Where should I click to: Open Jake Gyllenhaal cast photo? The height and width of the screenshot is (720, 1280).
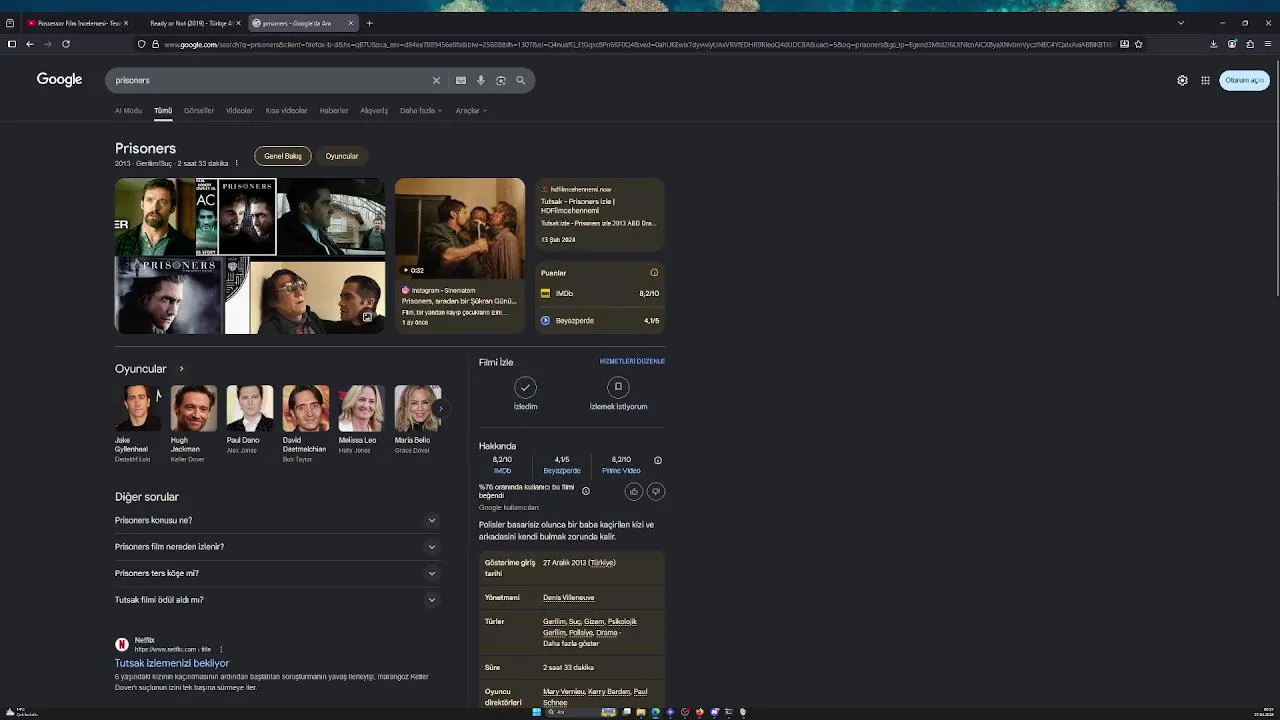point(137,408)
